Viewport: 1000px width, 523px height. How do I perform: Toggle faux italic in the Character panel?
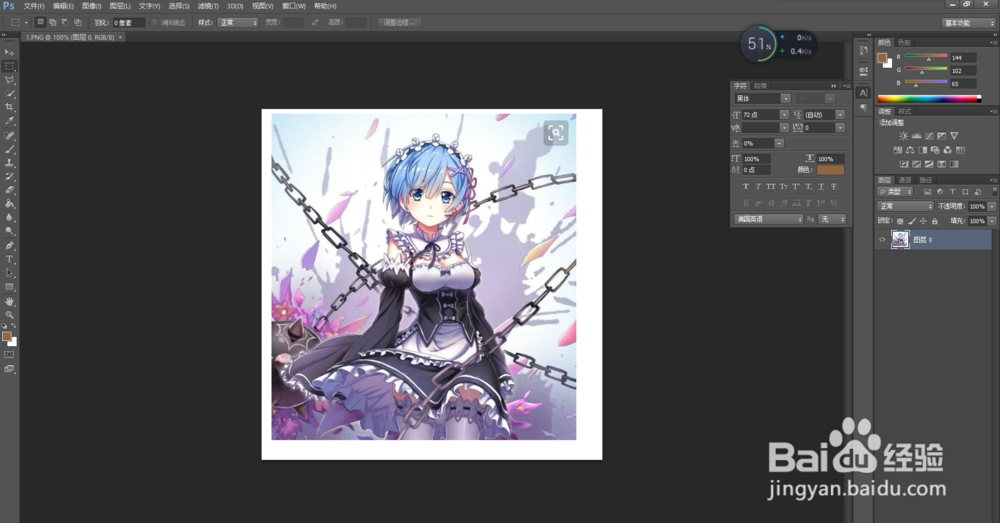(758, 187)
